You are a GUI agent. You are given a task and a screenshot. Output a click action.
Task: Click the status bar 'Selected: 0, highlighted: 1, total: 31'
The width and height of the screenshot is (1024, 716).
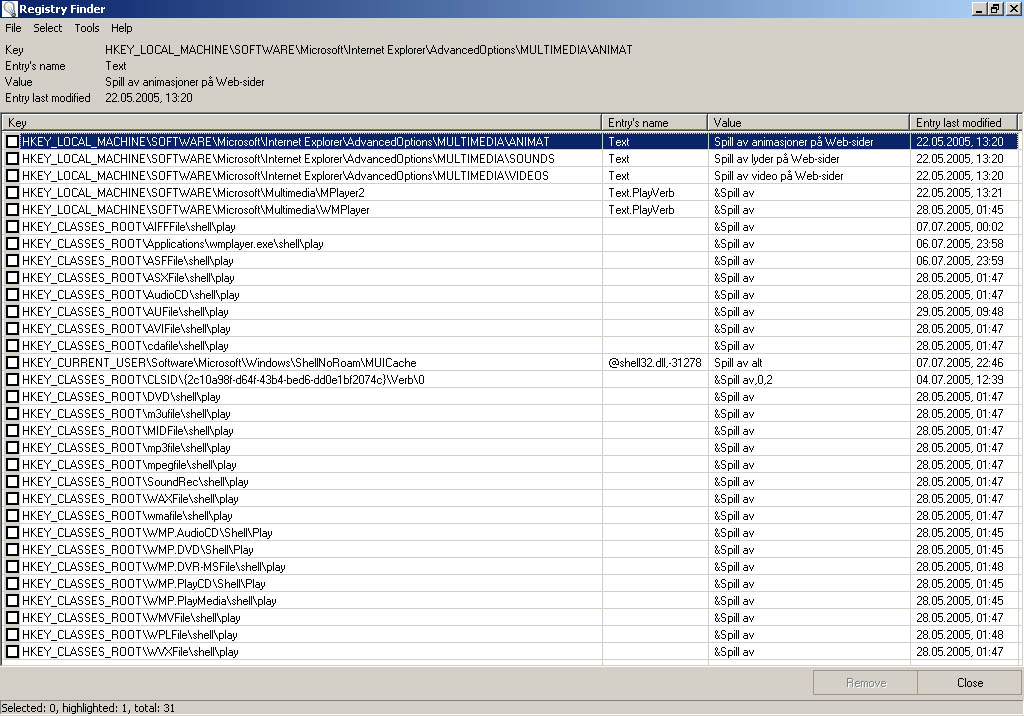tap(88, 708)
